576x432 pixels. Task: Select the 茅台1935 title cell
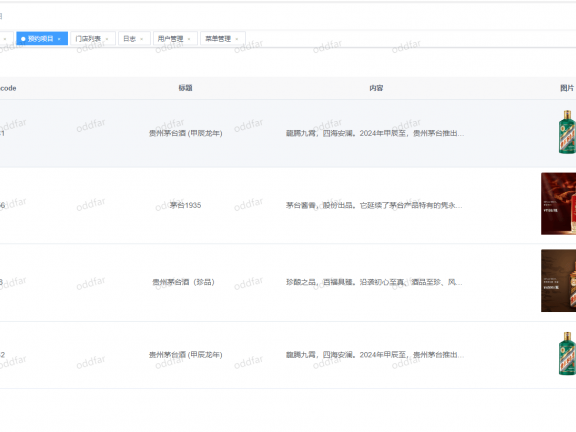[186, 205]
